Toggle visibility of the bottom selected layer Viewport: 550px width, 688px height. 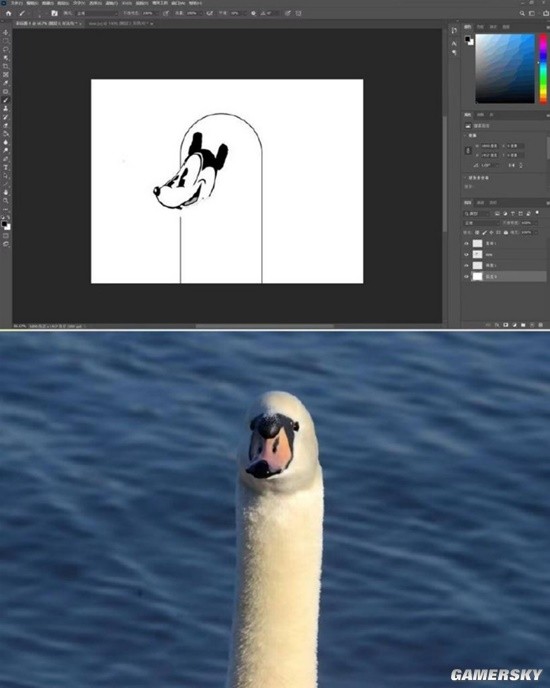point(466,276)
